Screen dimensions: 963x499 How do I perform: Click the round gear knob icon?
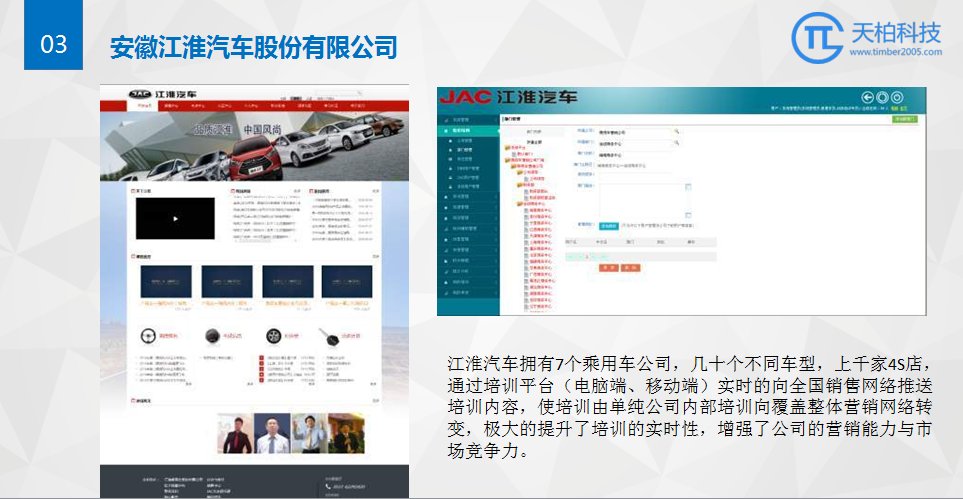(x=213, y=337)
